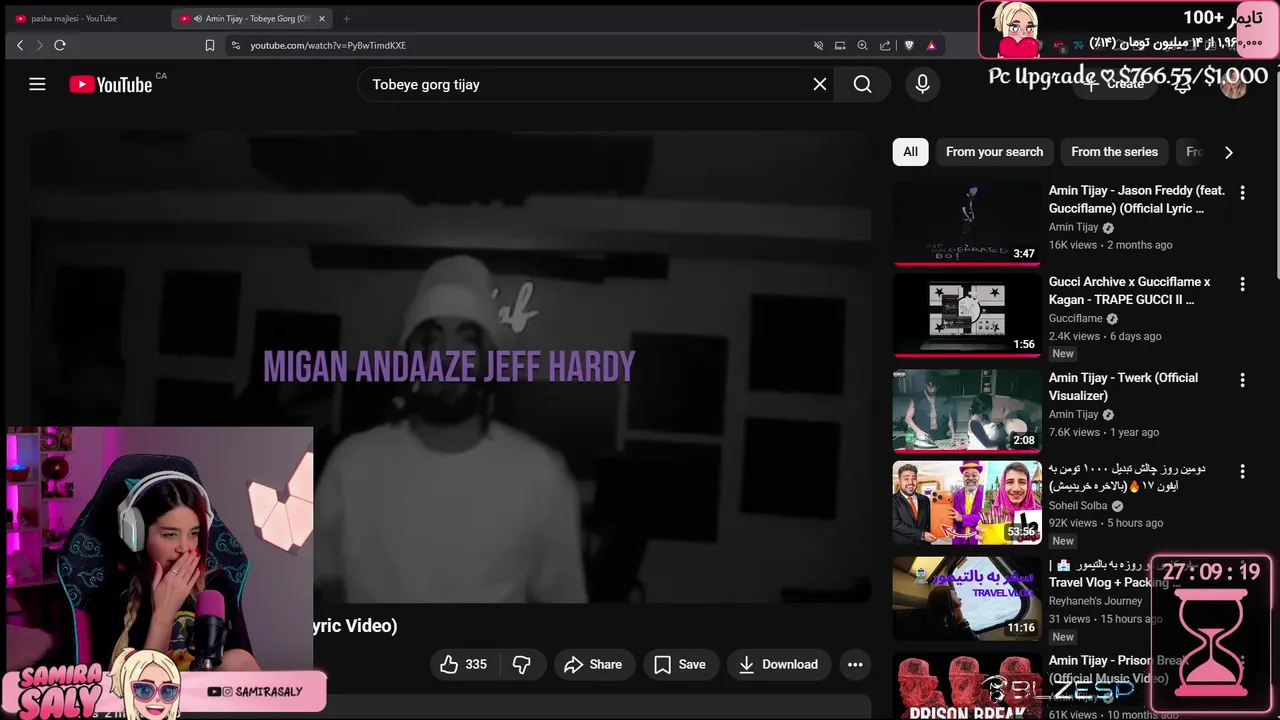Click the video player area
Screen dimensions: 1280x720
[450, 366]
